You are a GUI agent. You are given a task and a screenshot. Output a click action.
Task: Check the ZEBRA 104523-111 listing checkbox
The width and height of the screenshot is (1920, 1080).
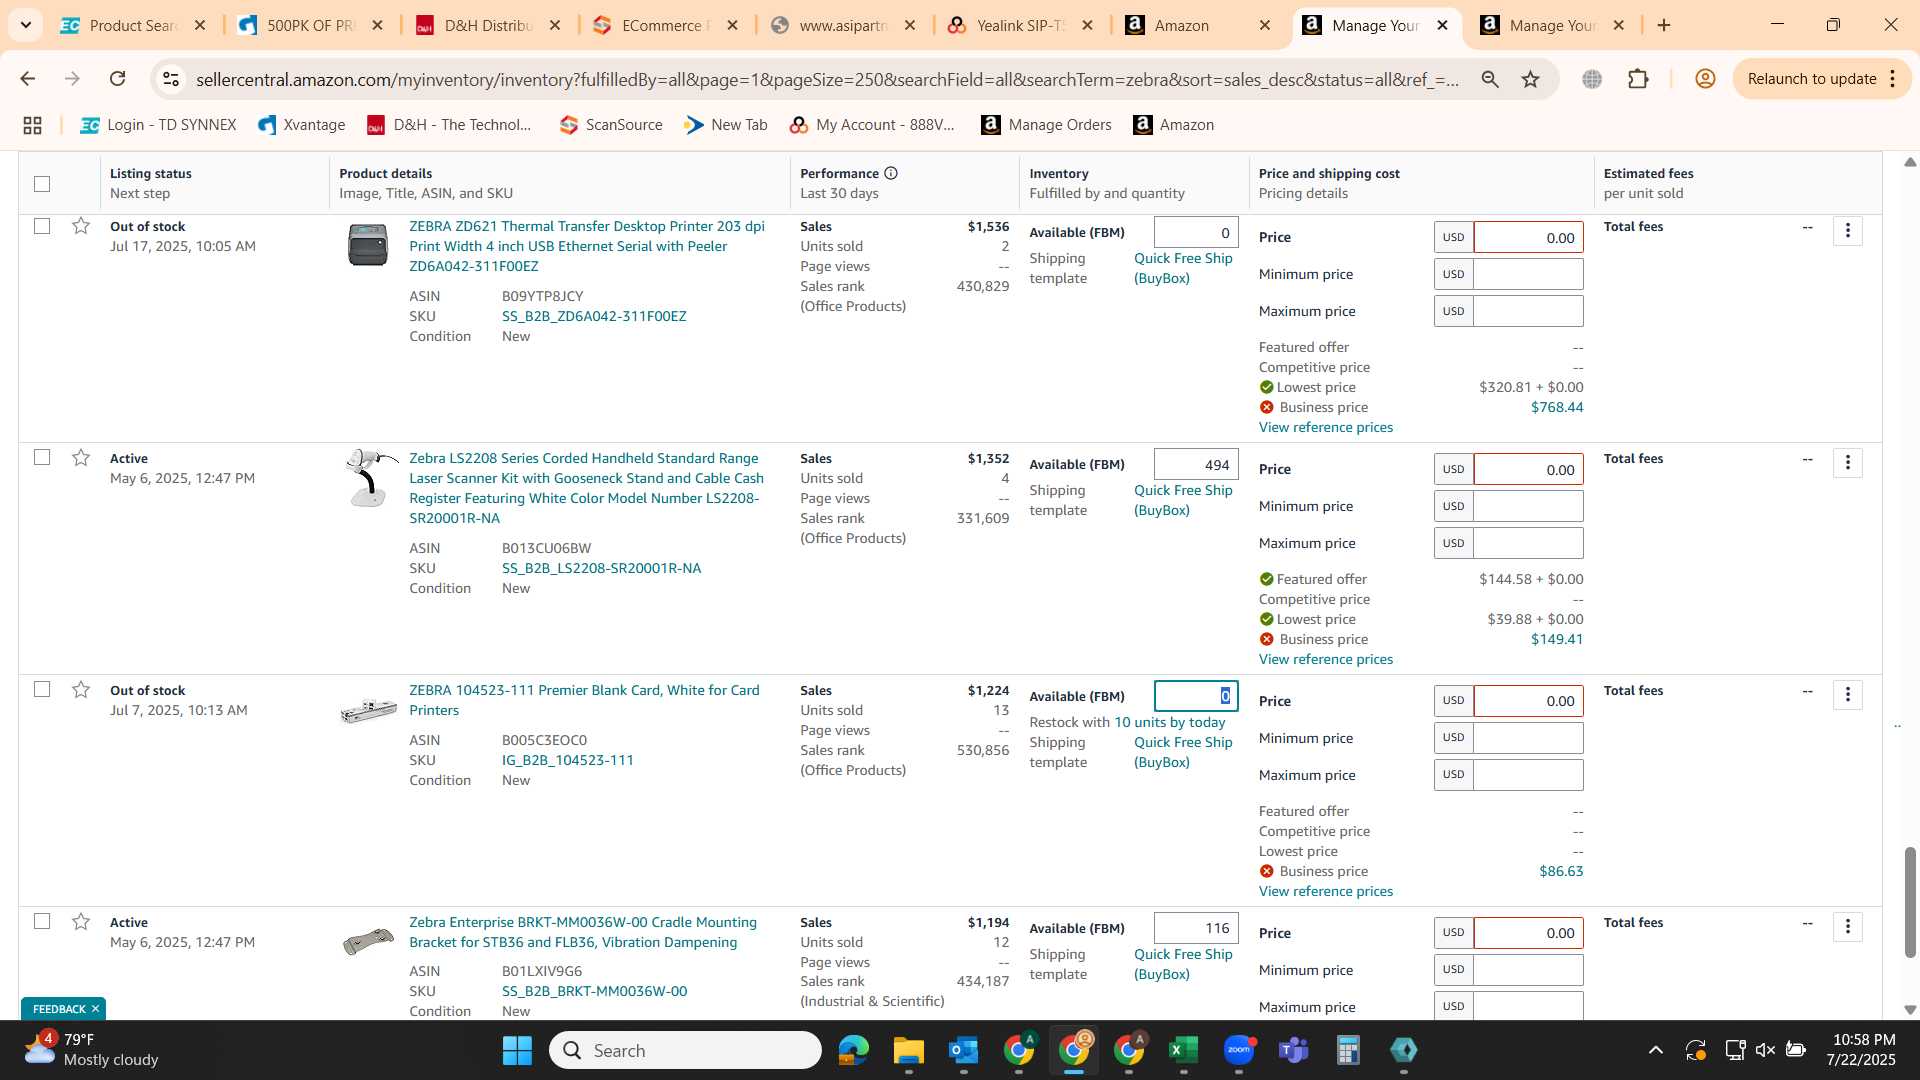click(42, 689)
